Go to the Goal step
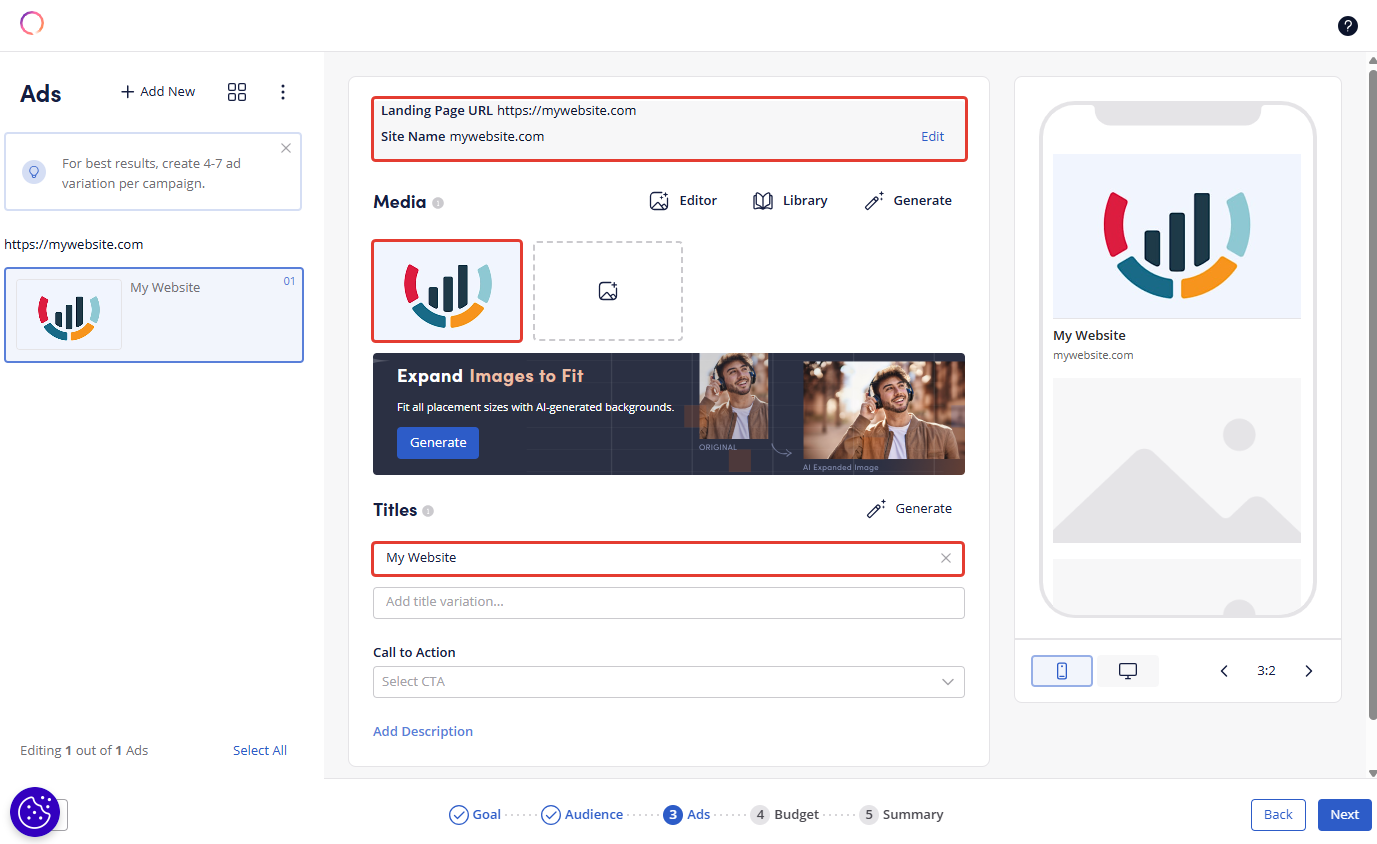Image resolution: width=1377 pixels, height=844 pixels. (x=475, y=815)
